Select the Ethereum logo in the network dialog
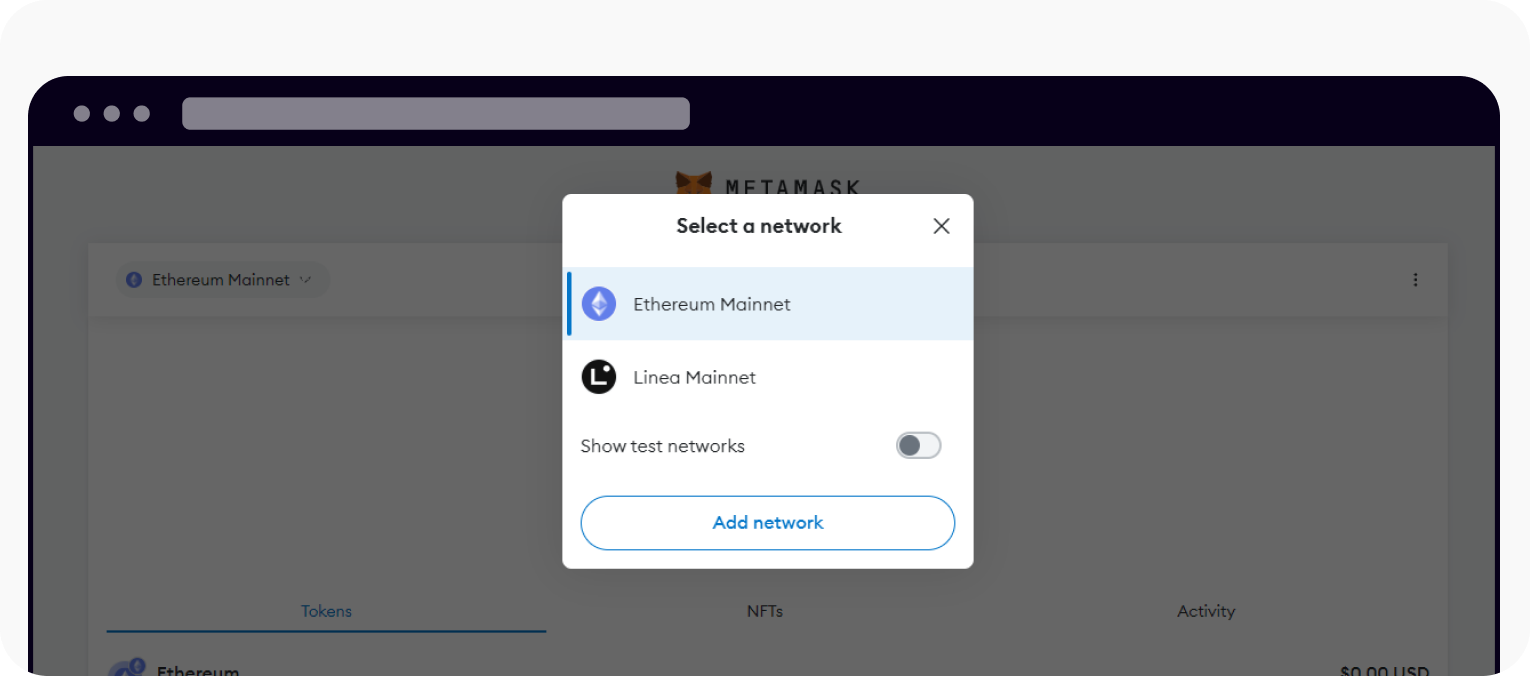This screenshot has height=676, width=1530. [x=598, y=303]
